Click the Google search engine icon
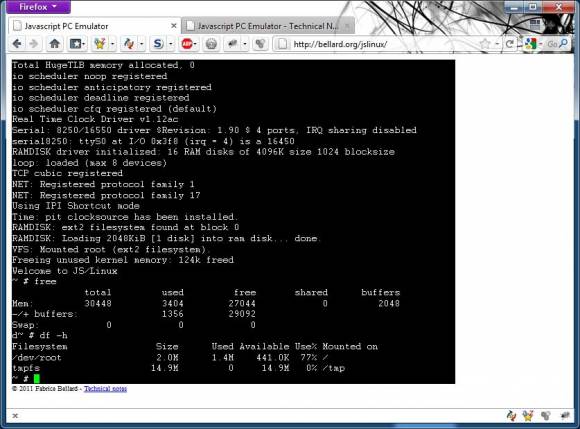This screenshot has height=429, width=580. pyautogui.click(x=531, y=44)
